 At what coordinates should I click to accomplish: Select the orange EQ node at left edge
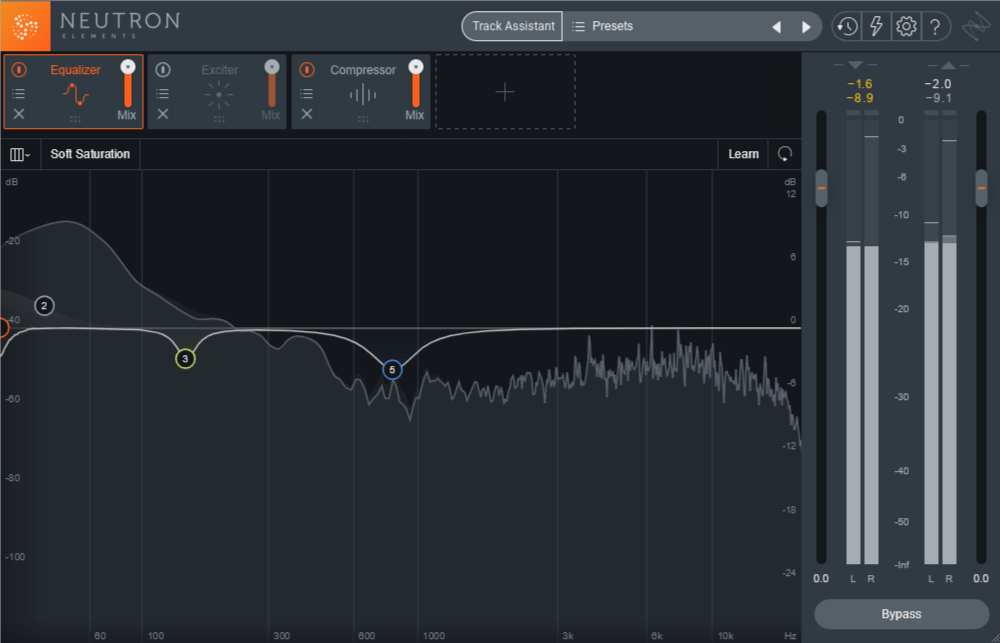tap(3, 328)
